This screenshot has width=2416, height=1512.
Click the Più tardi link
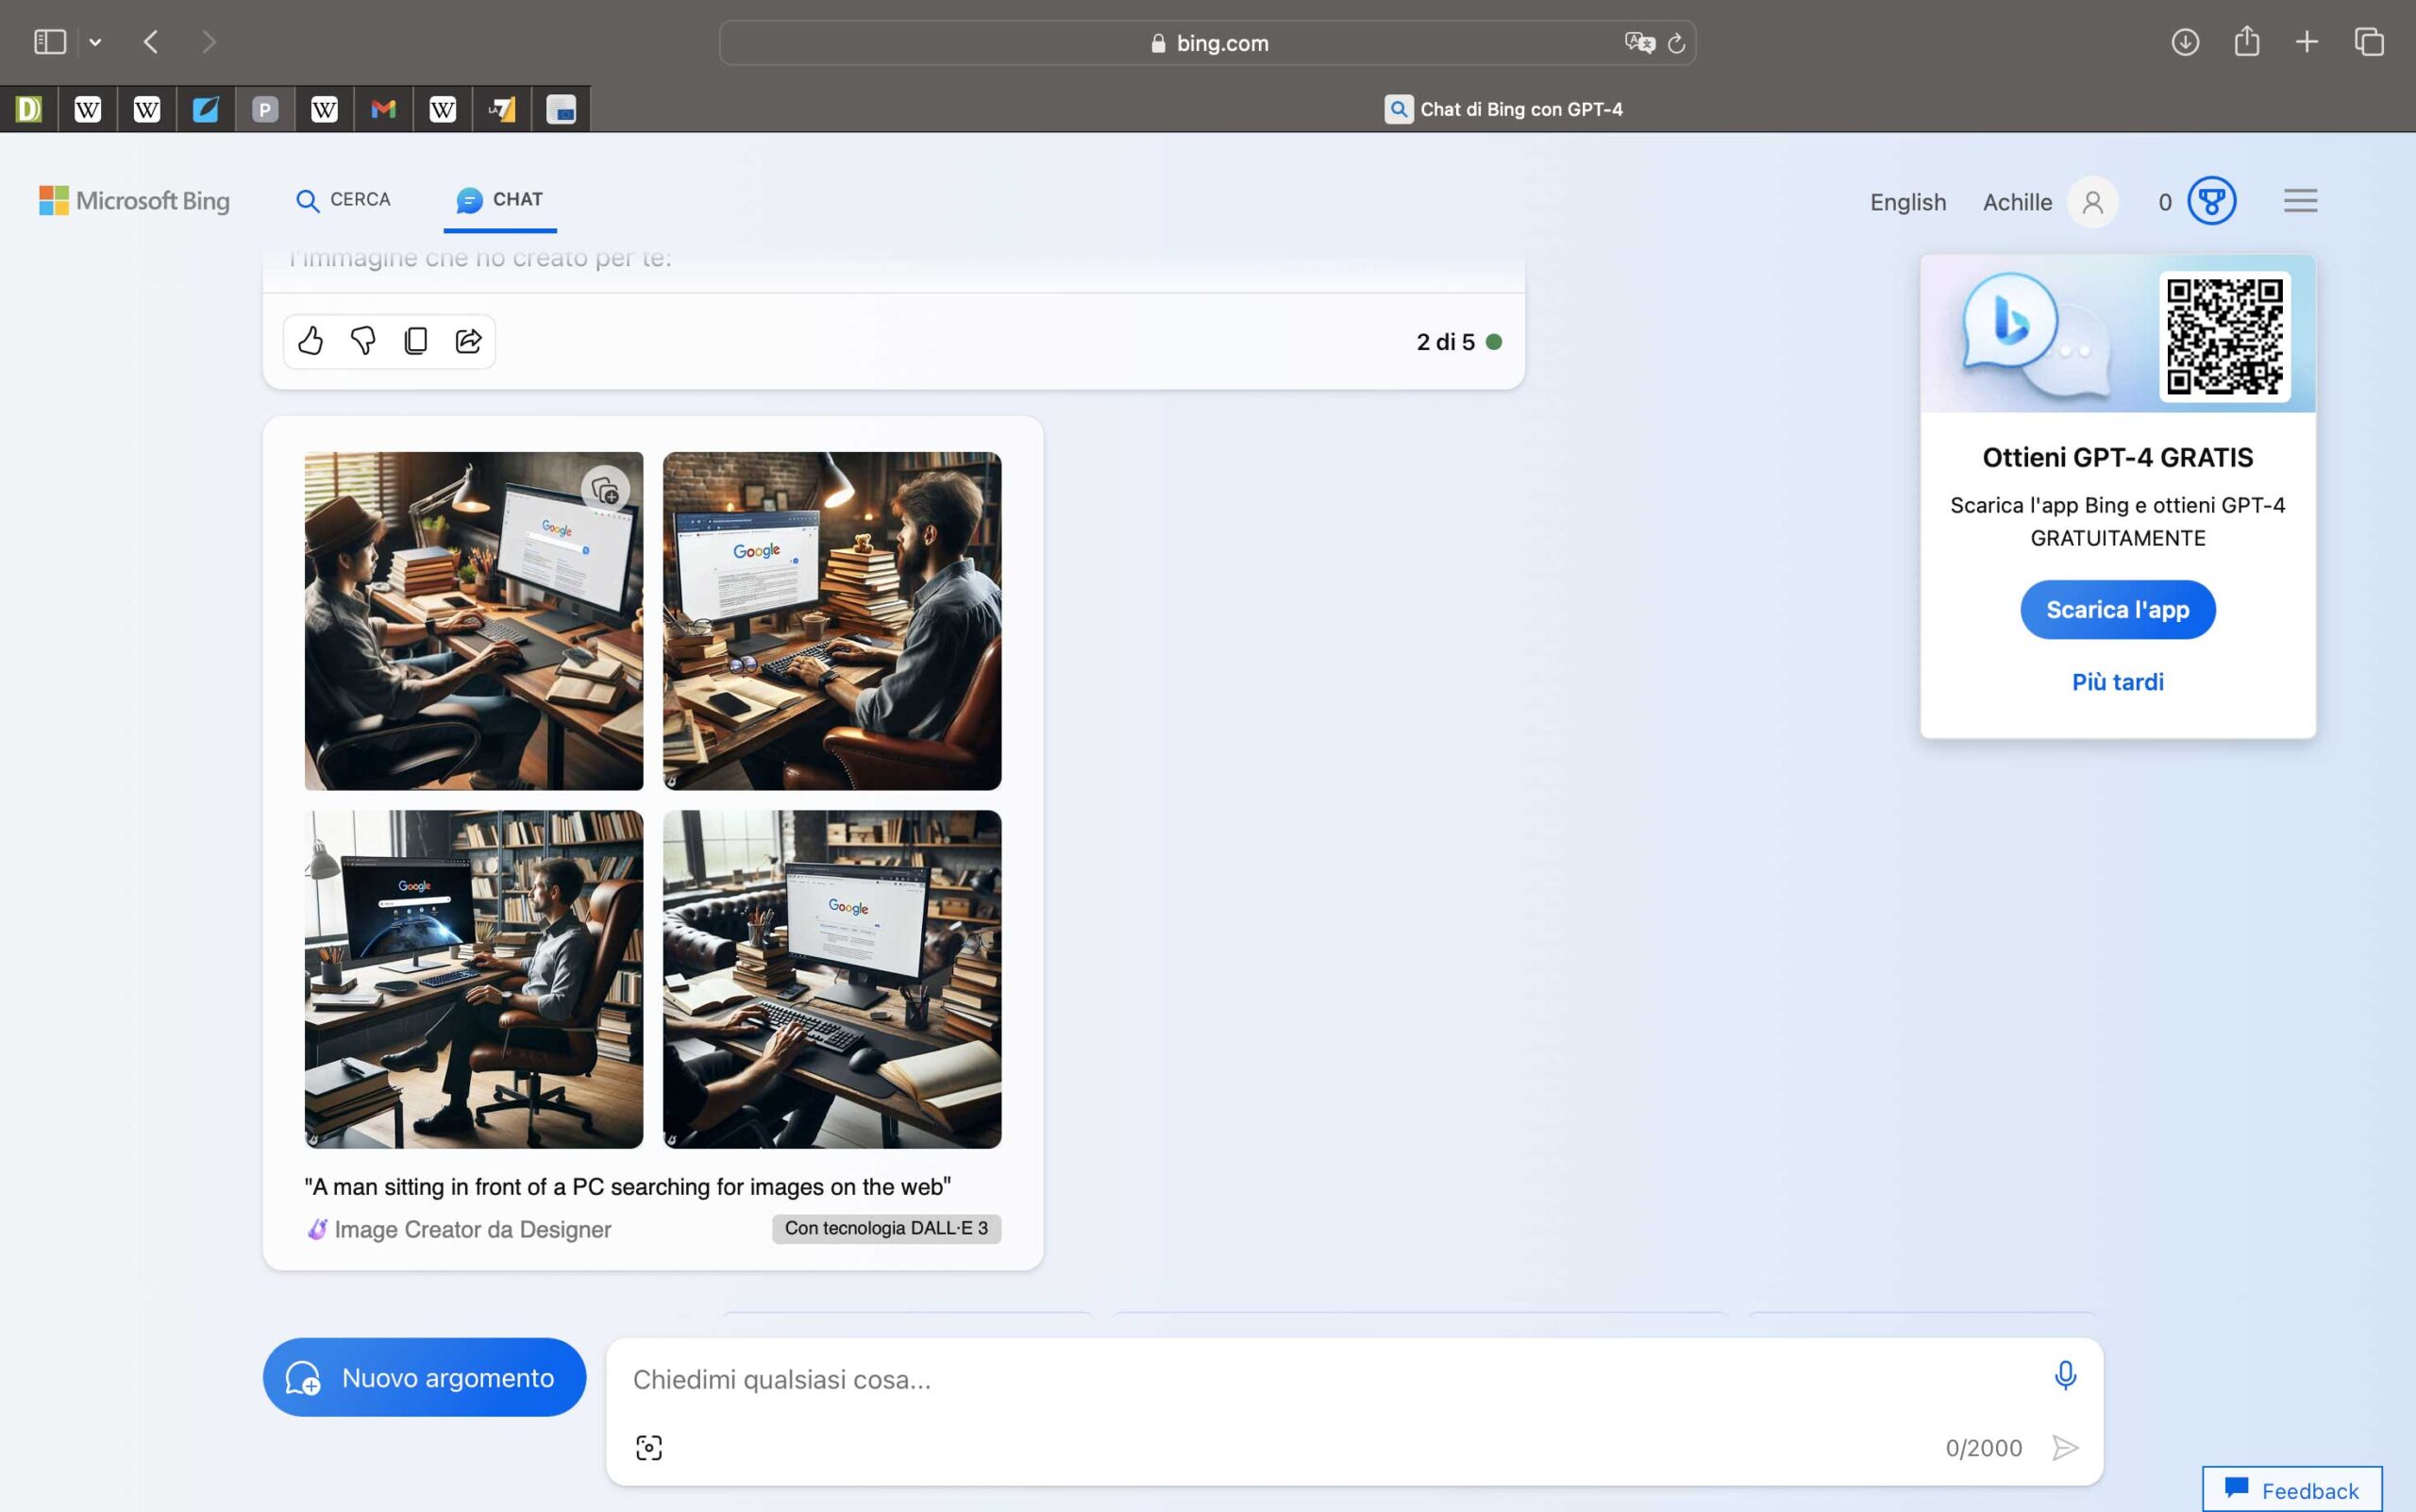click(2117, 682)
